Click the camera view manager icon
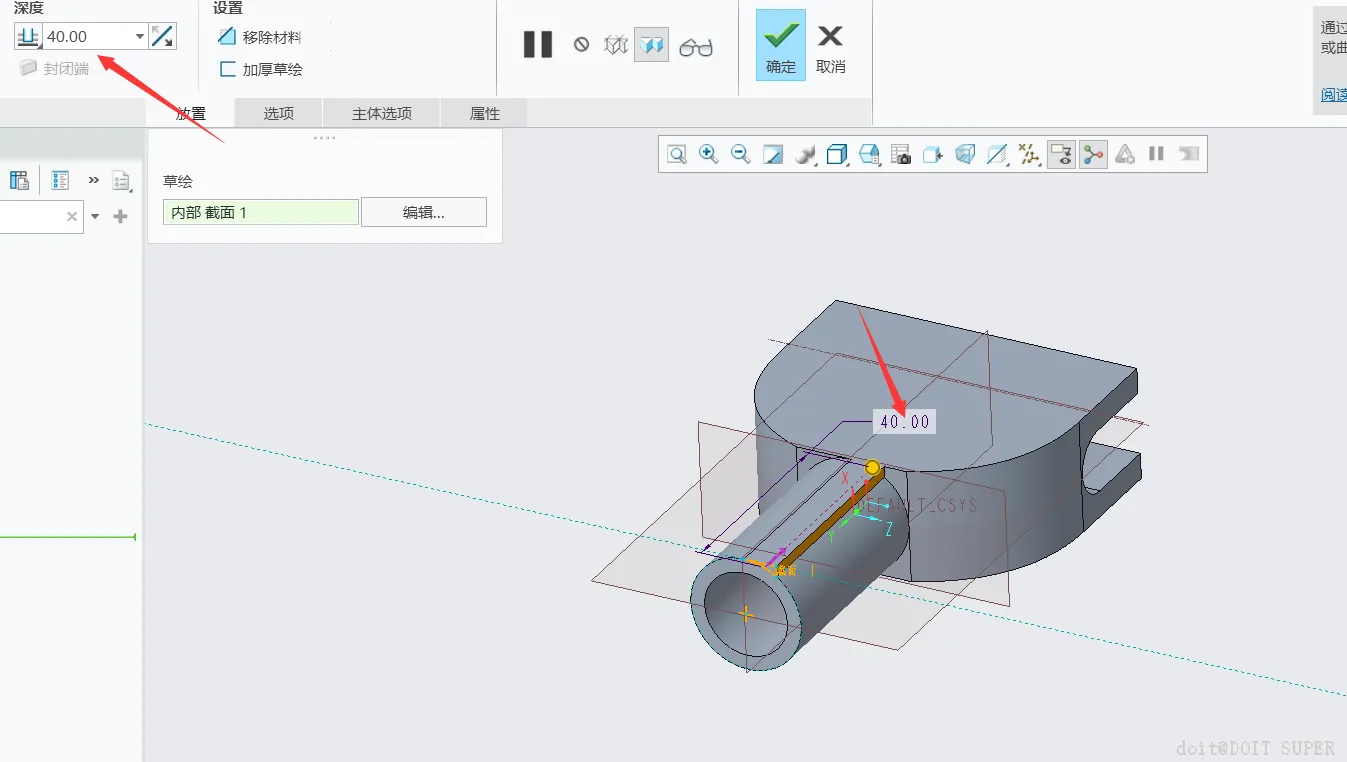Image resolution: width=1347 pixels, height=762 pixels. click(x=901, y=154)
